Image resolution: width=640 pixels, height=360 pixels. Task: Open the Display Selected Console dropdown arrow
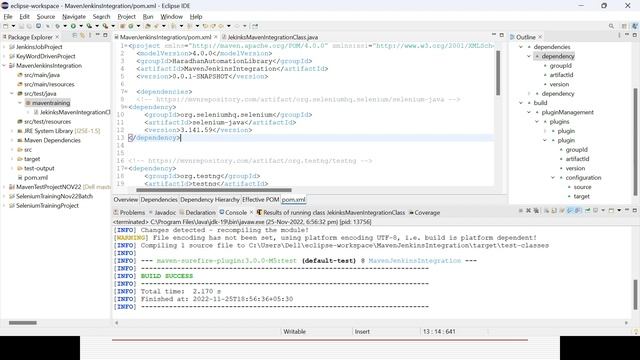pos(603,211)
